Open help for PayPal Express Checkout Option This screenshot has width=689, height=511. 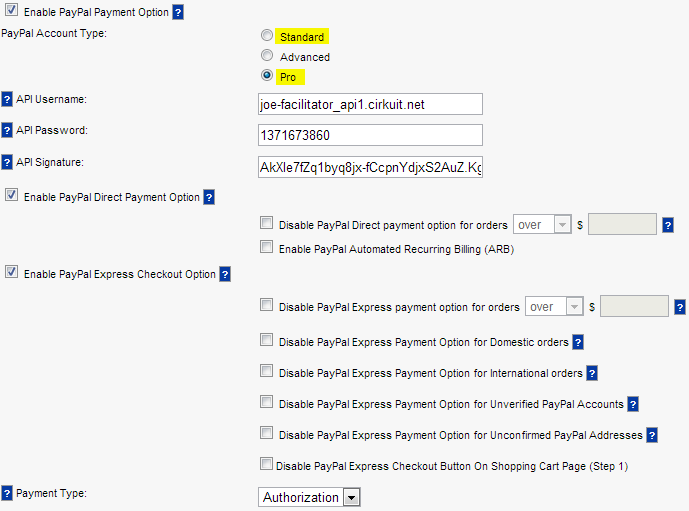point(225,274)
